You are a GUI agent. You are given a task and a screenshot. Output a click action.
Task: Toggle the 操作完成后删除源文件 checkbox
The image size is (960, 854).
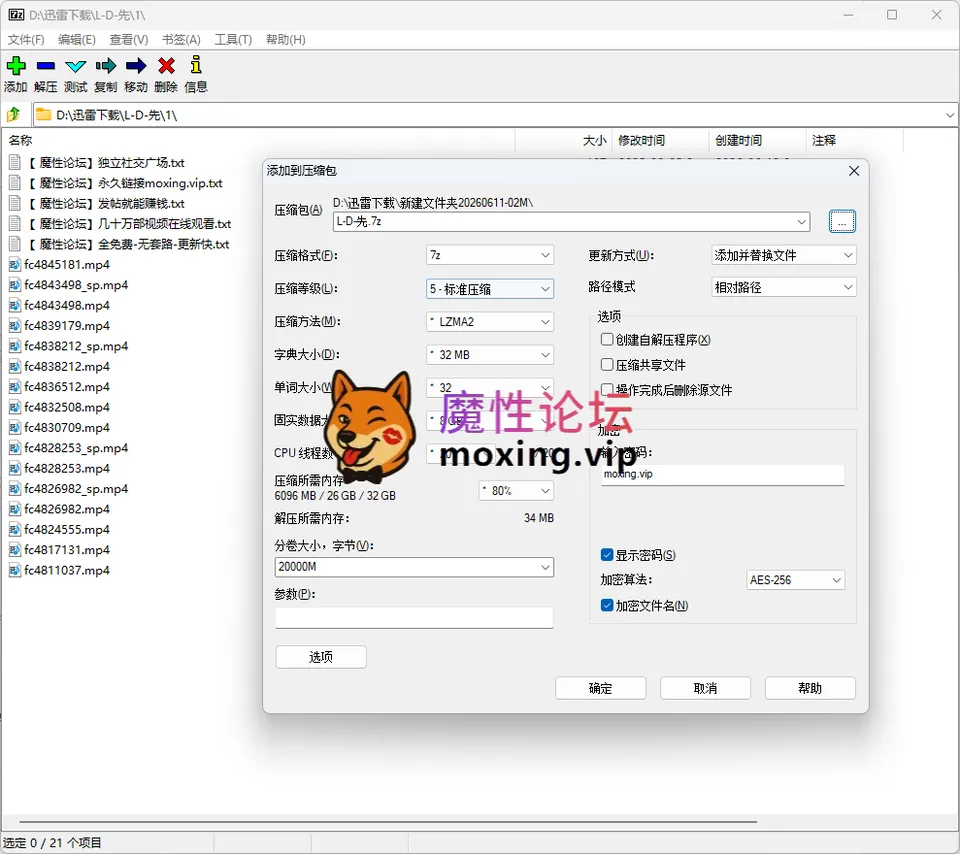click(607, 390)
